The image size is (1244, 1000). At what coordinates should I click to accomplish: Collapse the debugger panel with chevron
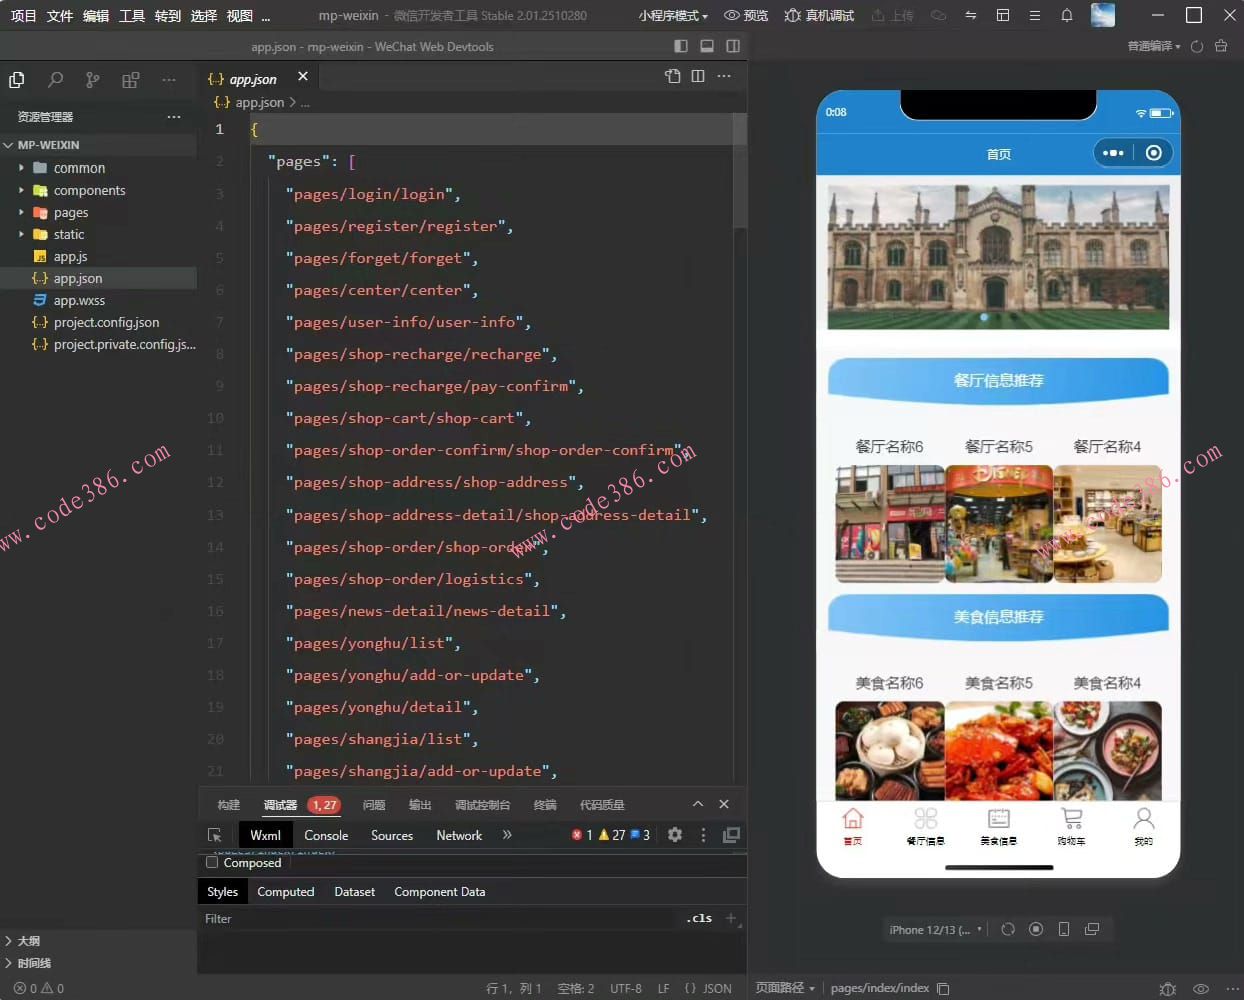698,804
